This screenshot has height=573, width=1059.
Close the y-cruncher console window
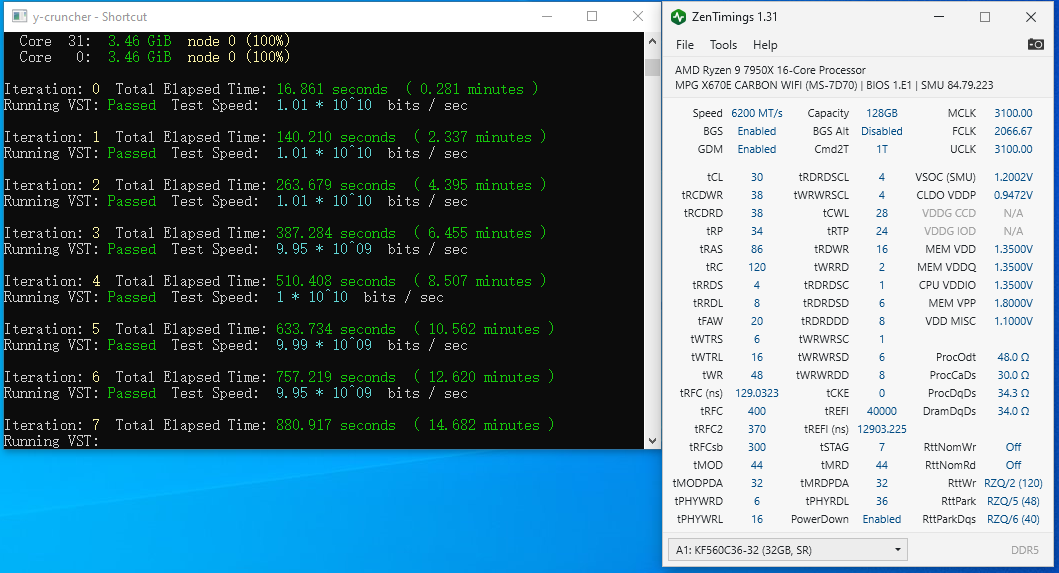click(638, 16)
